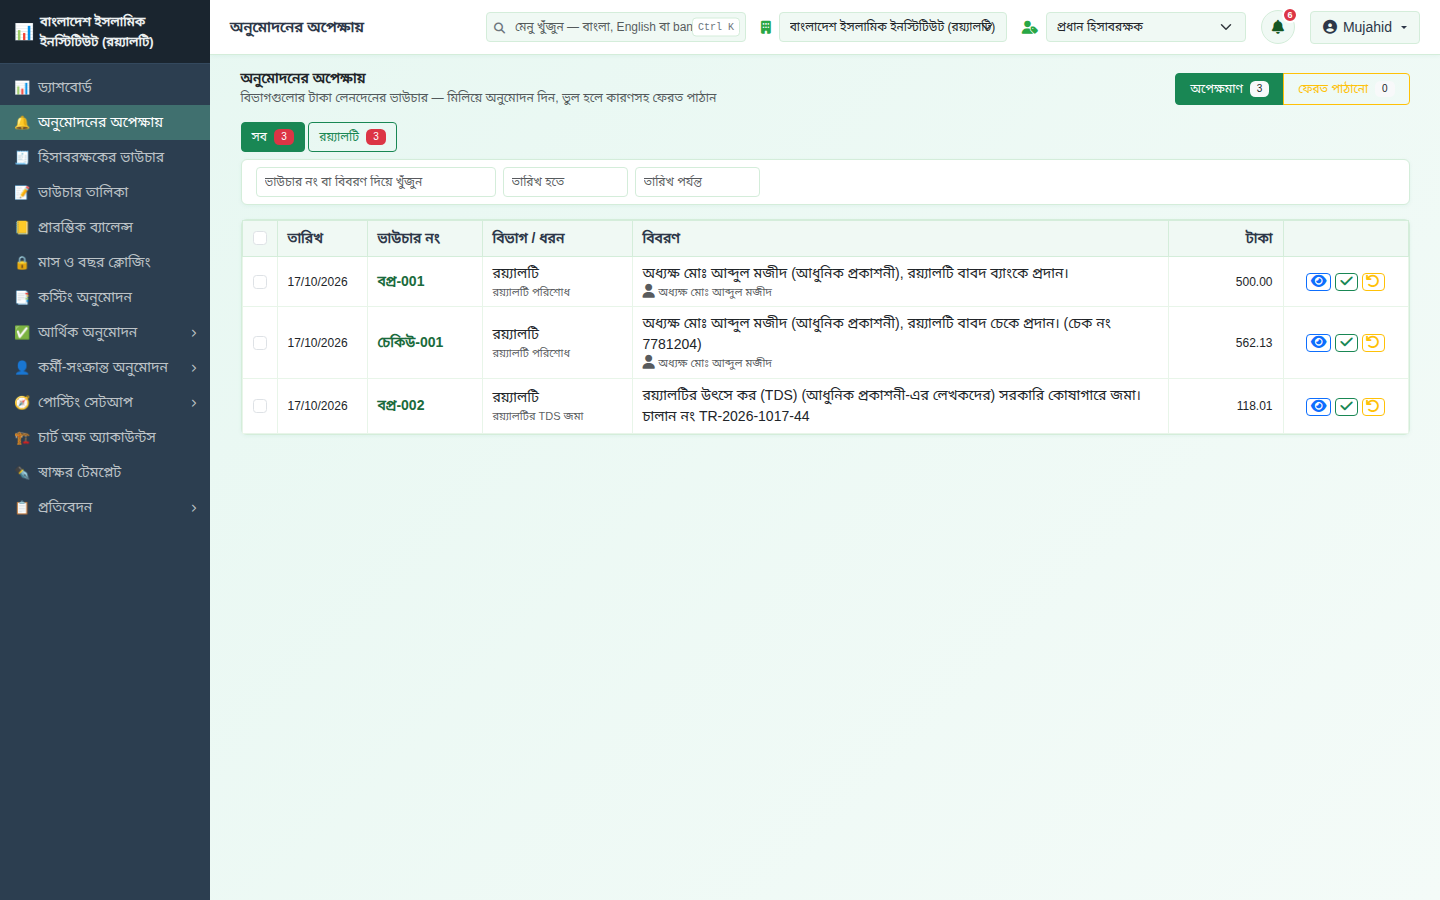
Task: Check the row checkbox for বপ্র-001
Action: pyautogui.click(x=260, y=282)
